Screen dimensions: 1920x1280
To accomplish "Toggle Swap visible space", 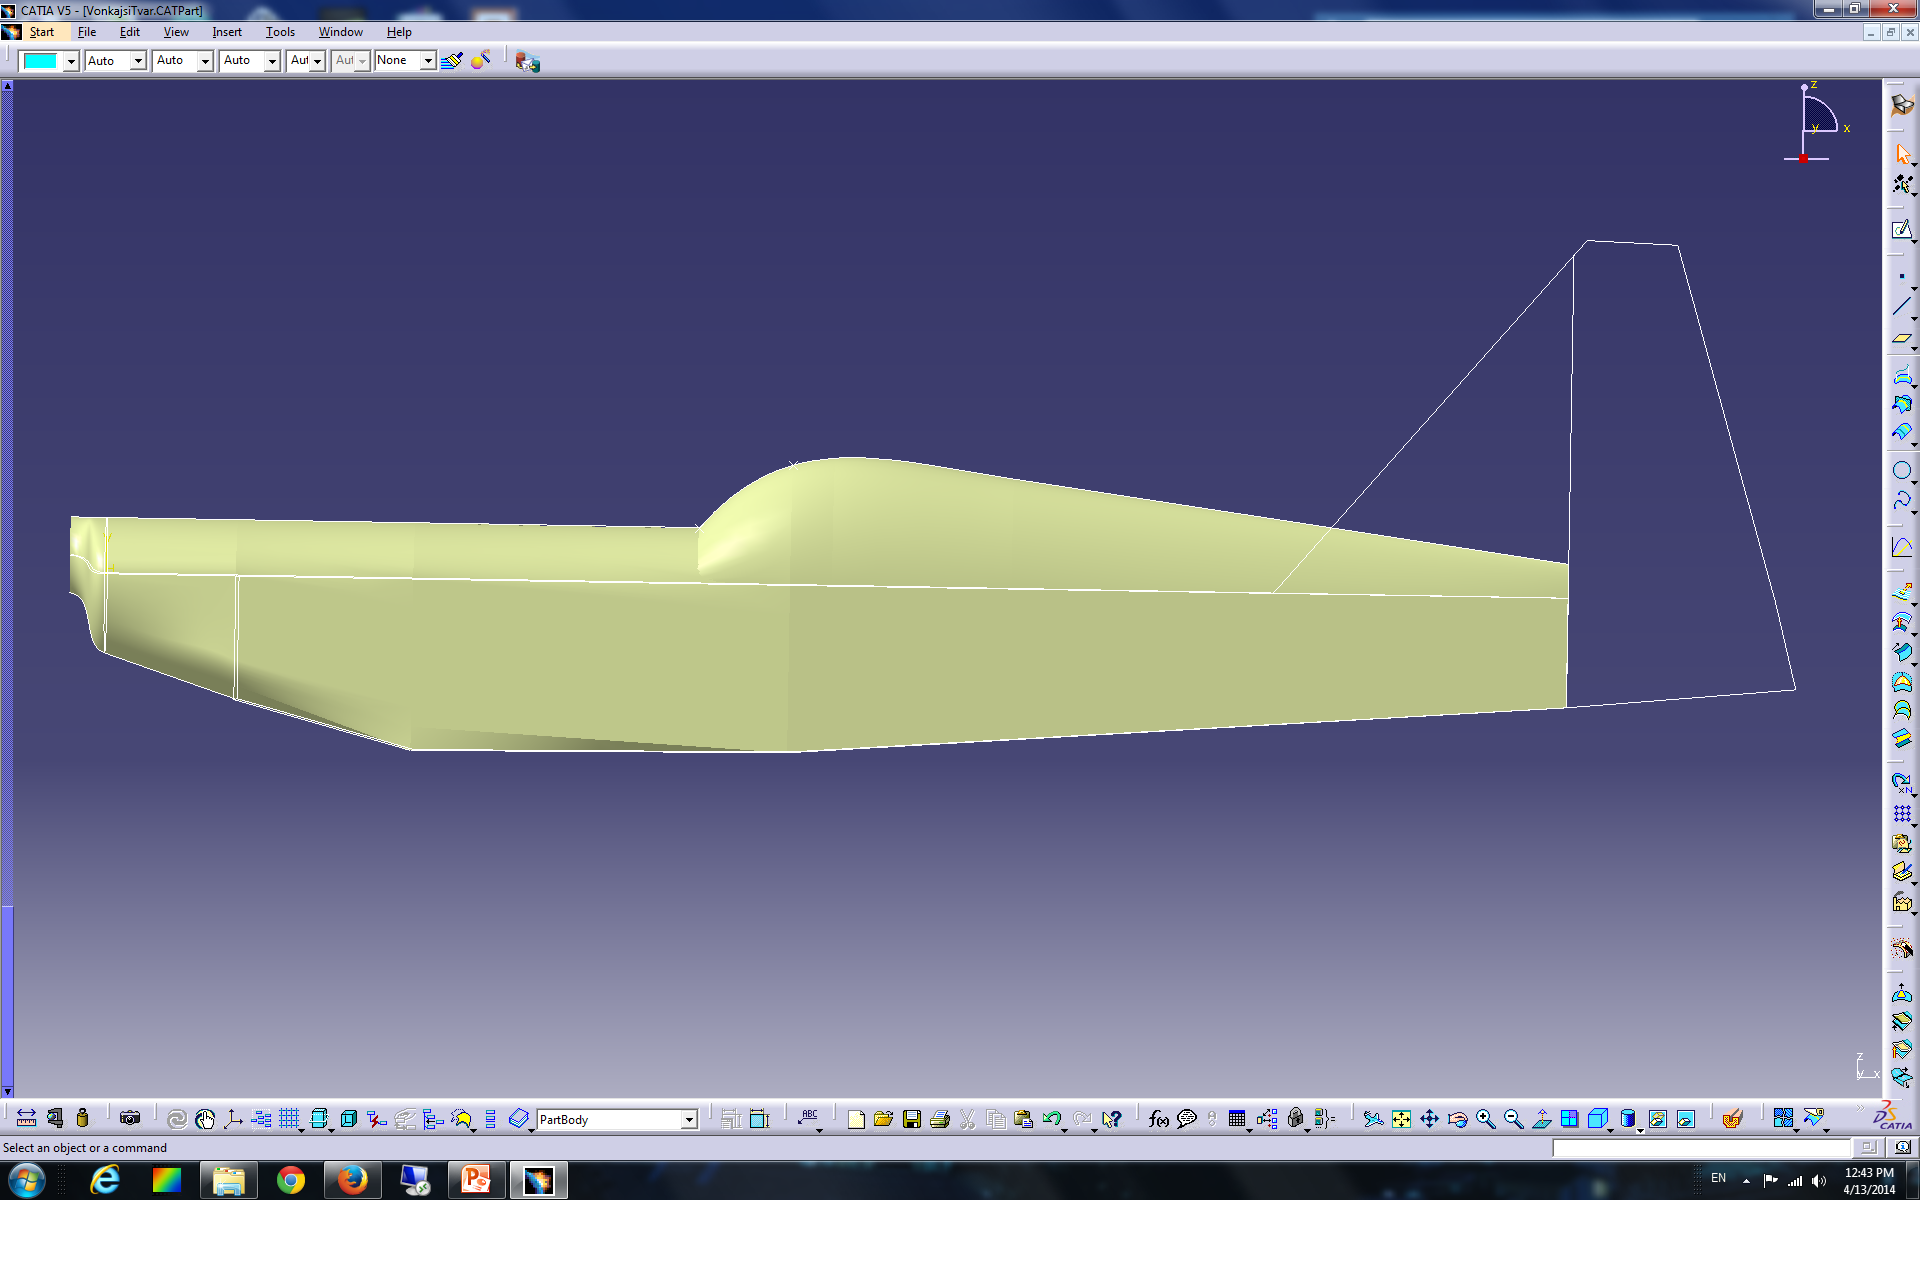I will [1685, 1119].
